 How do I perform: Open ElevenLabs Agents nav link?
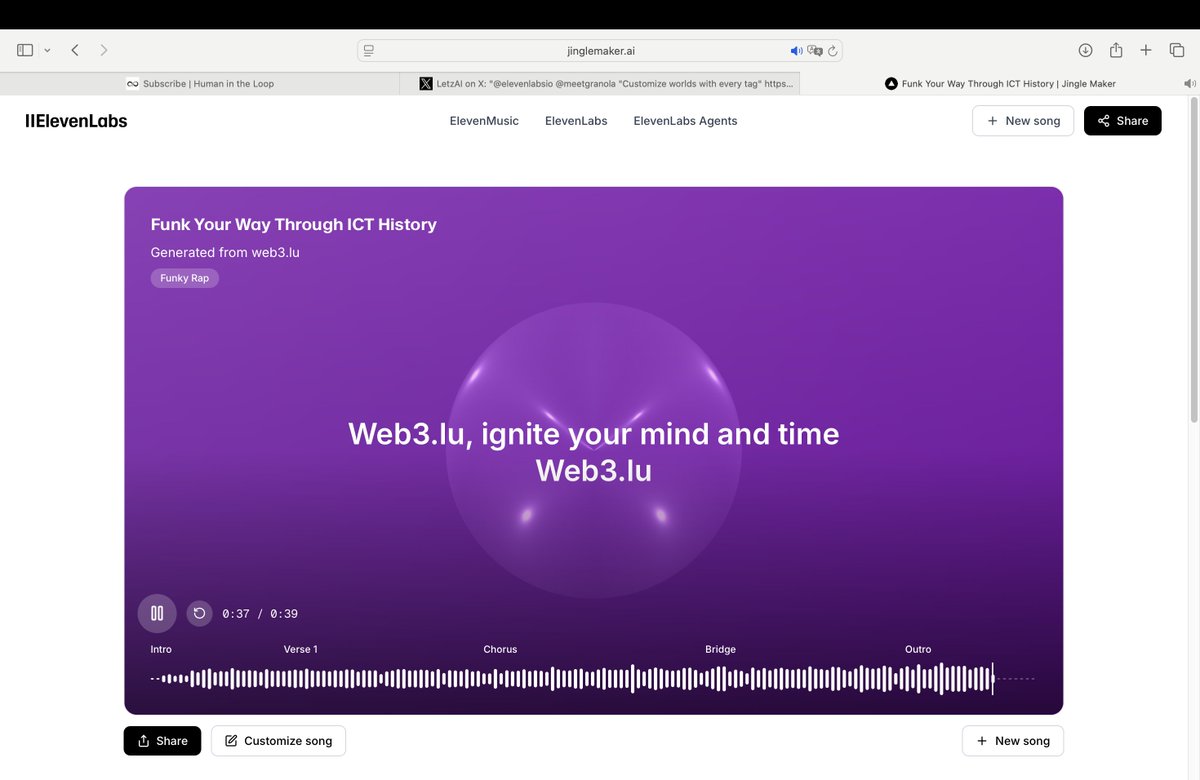pyautogui.click(x=685, y=121)
